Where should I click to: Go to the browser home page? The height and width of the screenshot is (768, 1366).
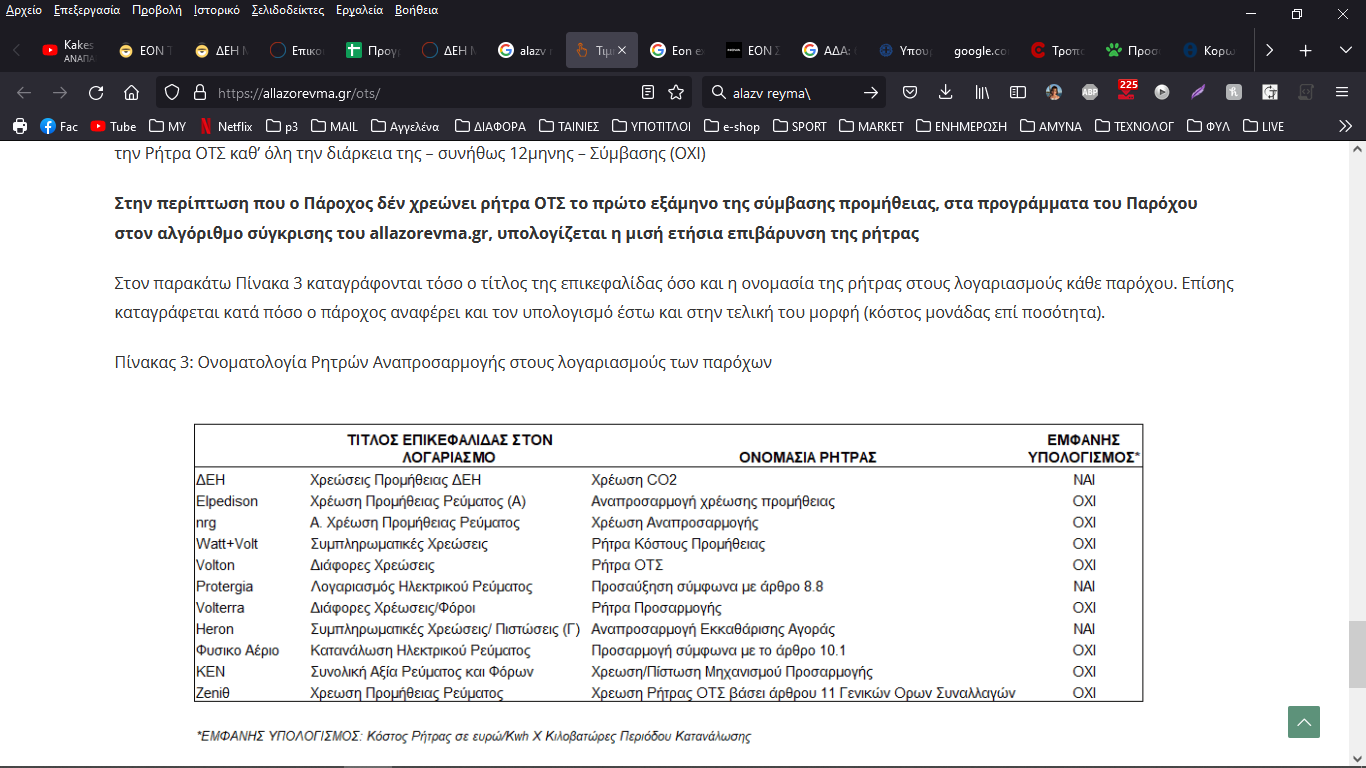coord(131,92)
